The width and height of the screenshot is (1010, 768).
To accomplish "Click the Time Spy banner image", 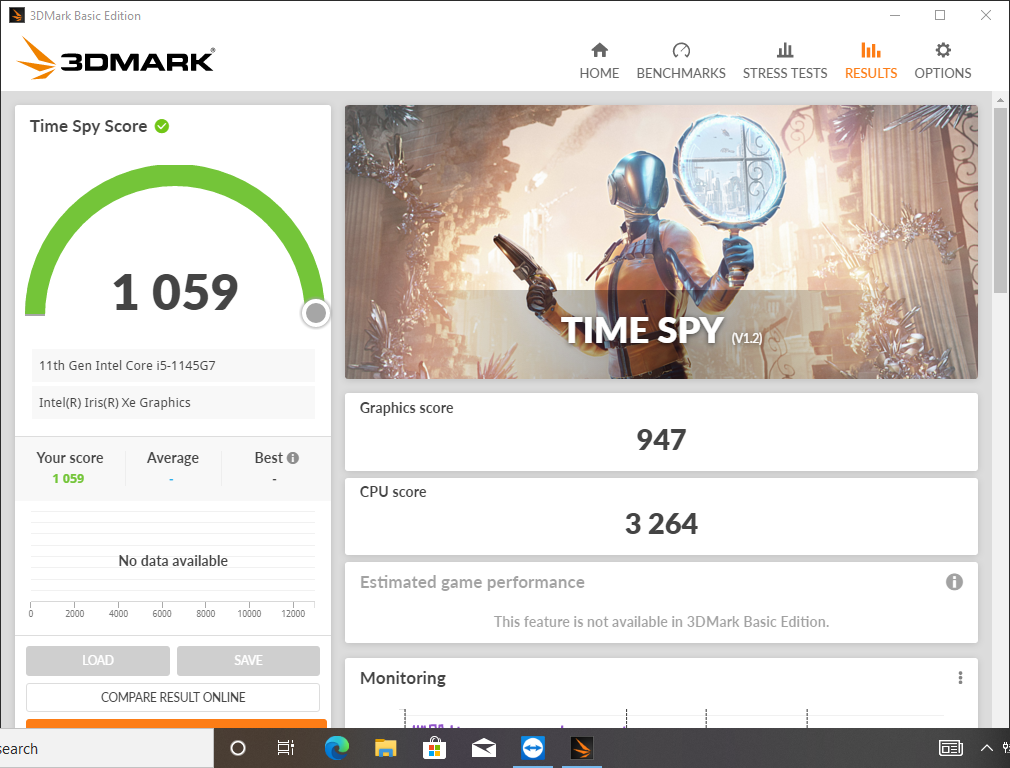I will click(661, 242).
